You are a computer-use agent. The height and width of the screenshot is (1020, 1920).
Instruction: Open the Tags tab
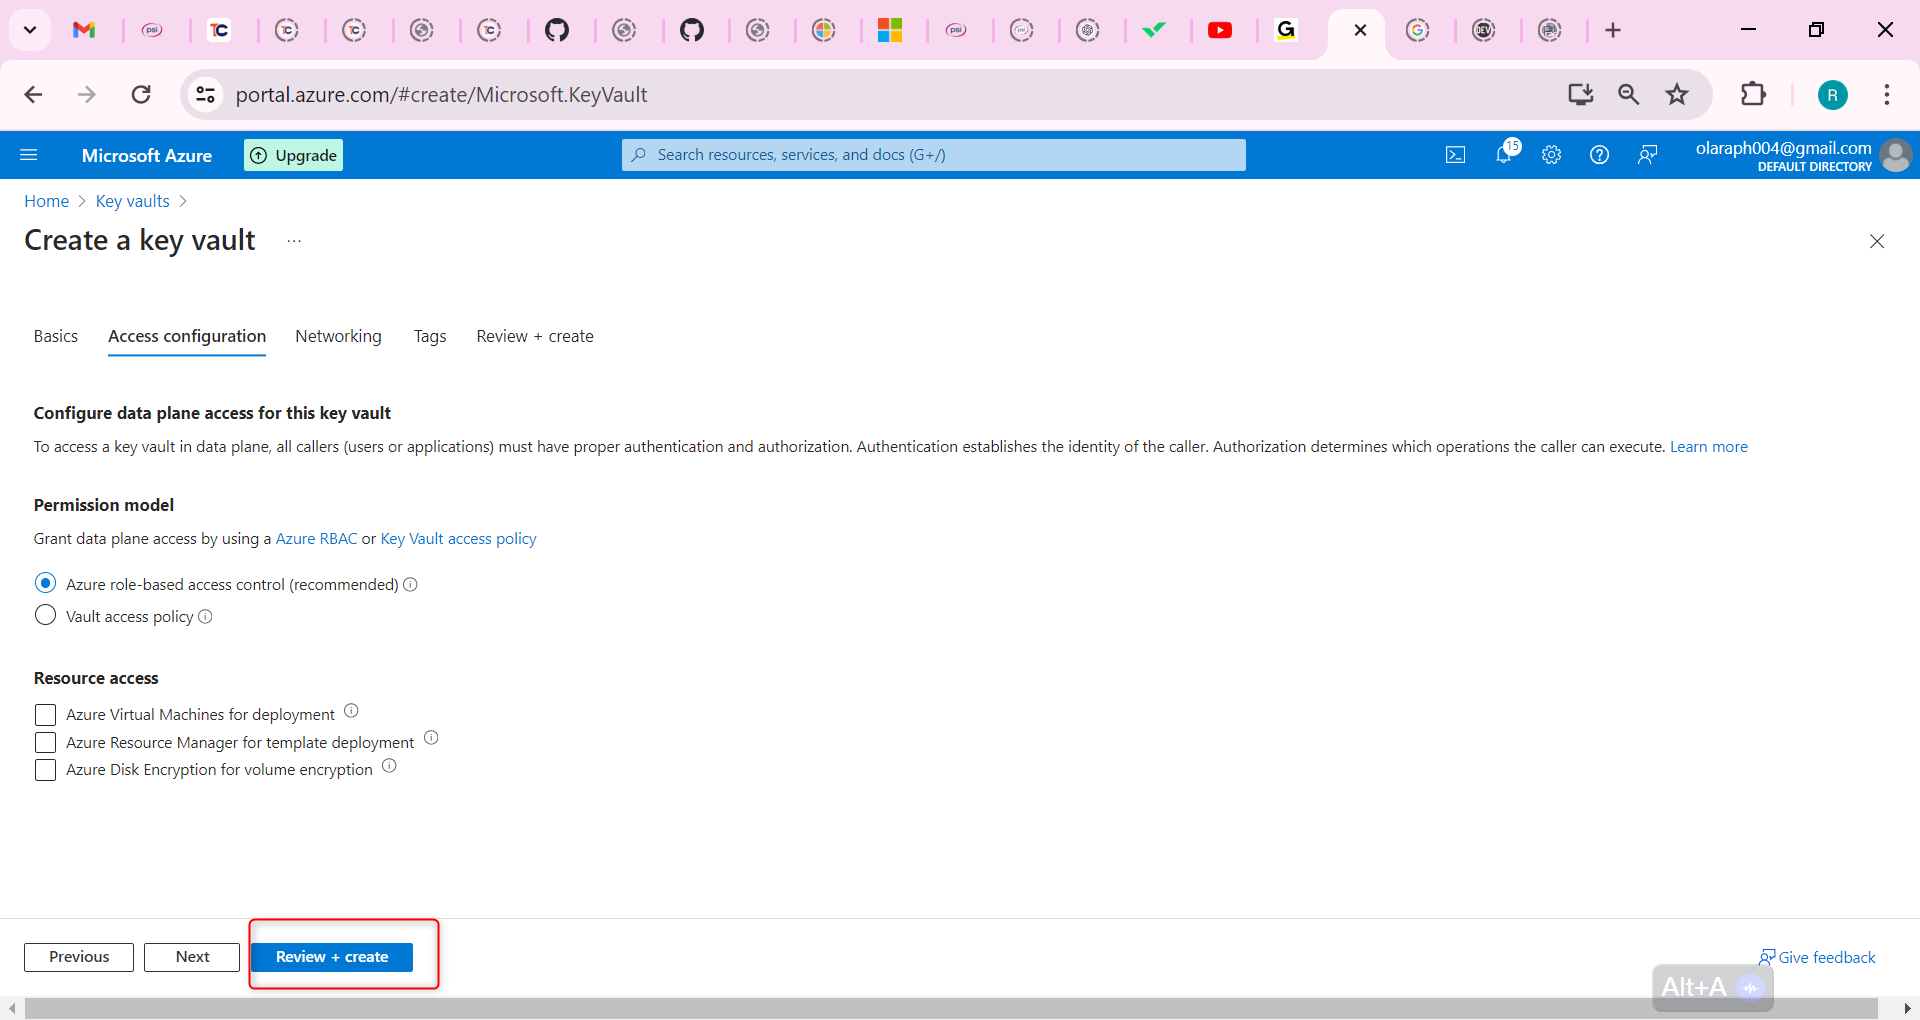[430, 336]
